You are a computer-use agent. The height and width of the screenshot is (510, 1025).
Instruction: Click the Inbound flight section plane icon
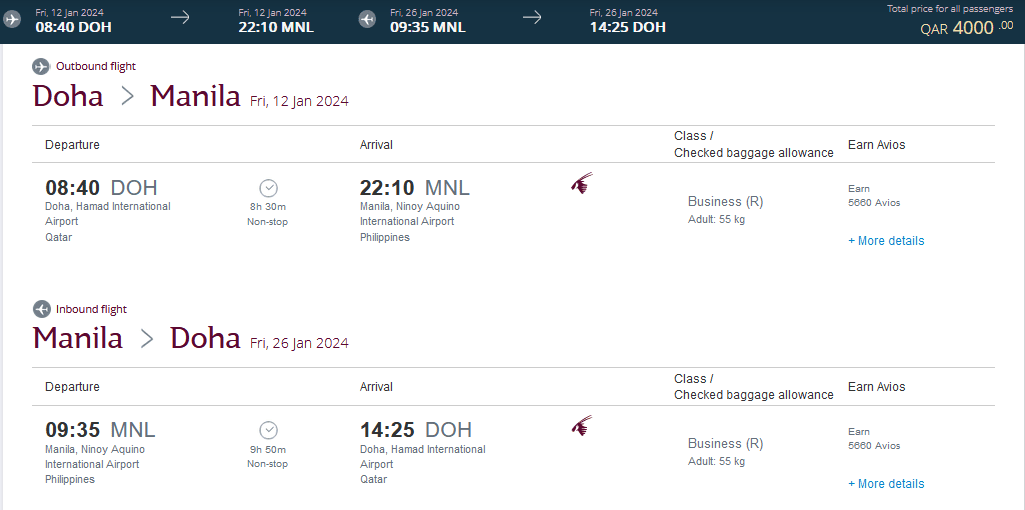(41, 309)
